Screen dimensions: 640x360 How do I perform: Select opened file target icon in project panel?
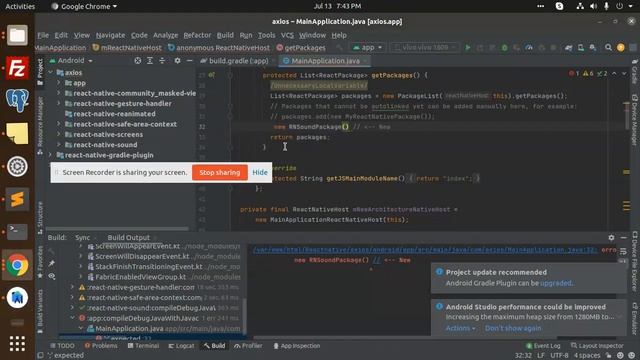[x=138, y=60]
